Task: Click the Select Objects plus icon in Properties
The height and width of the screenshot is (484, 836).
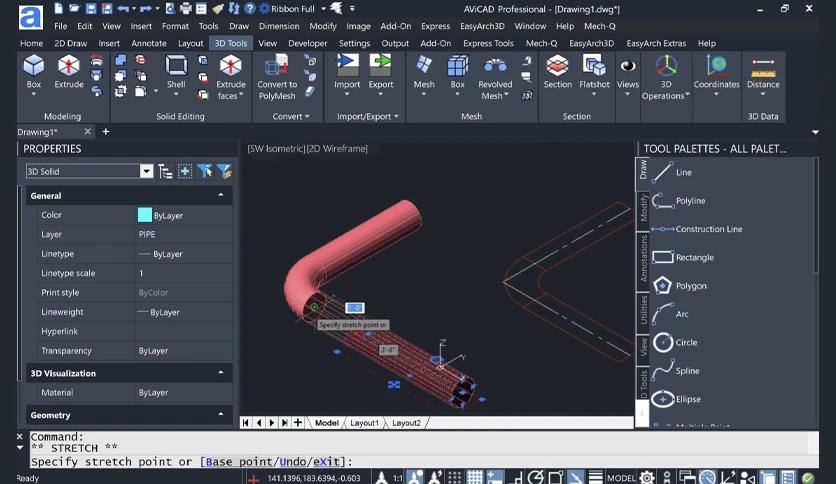Action: 185,171
